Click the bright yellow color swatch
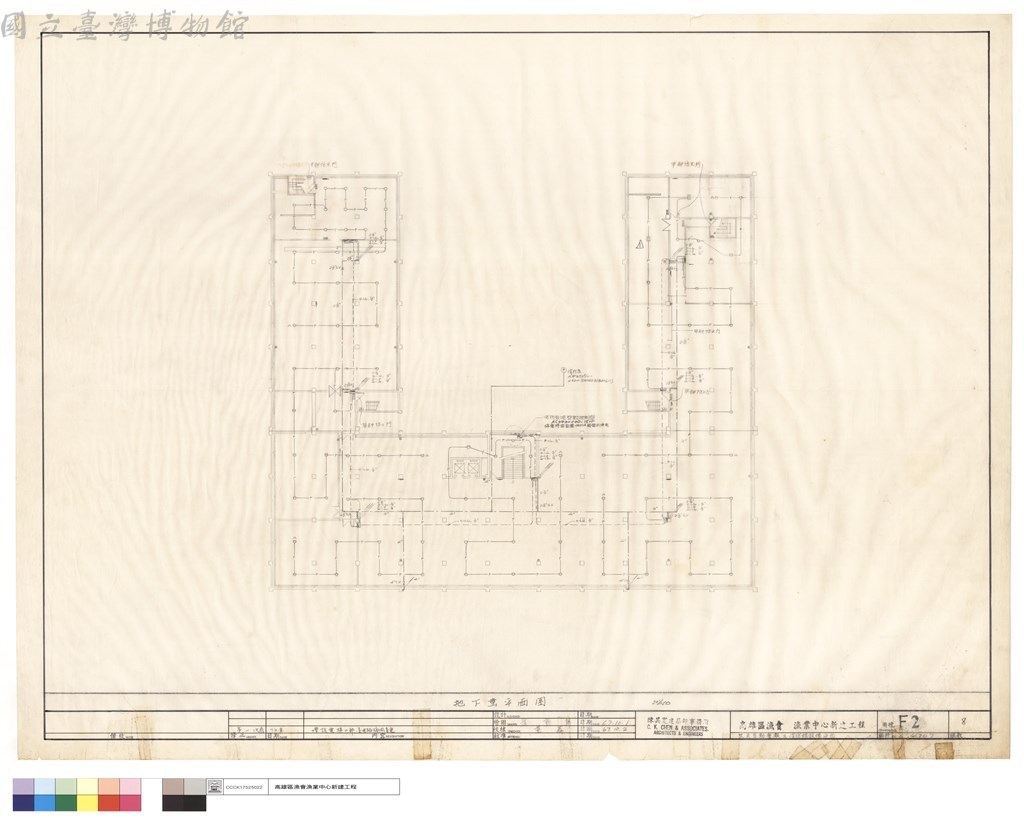The width and height of the screenshot is (1024, 818). point(88,802)
